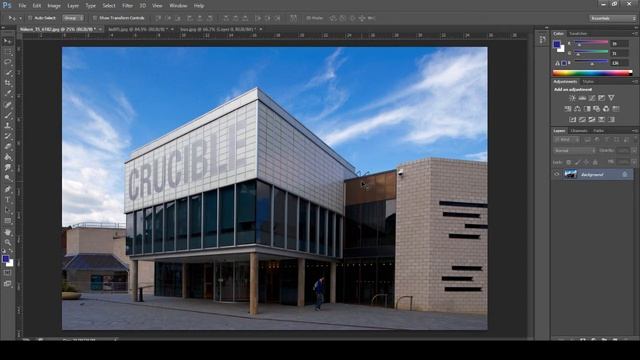This screenshot has width=640, height=360.
Task: Open the Essentials workspace dropdown
Action: [x=612, y=18]
